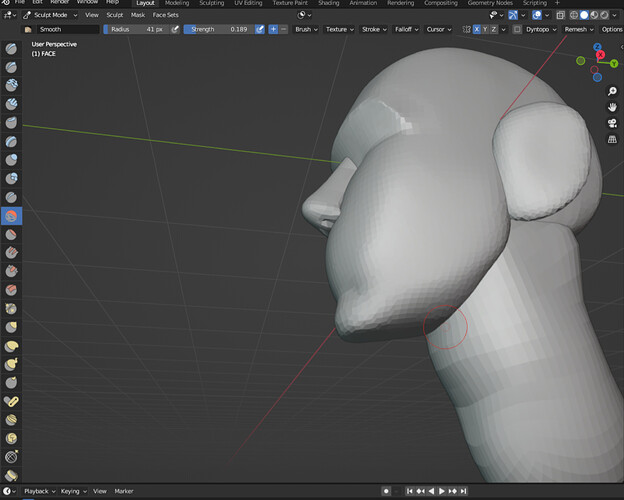Select the Pose brush tool
This screenshot has width=624, height=500.
coord(11,401)
